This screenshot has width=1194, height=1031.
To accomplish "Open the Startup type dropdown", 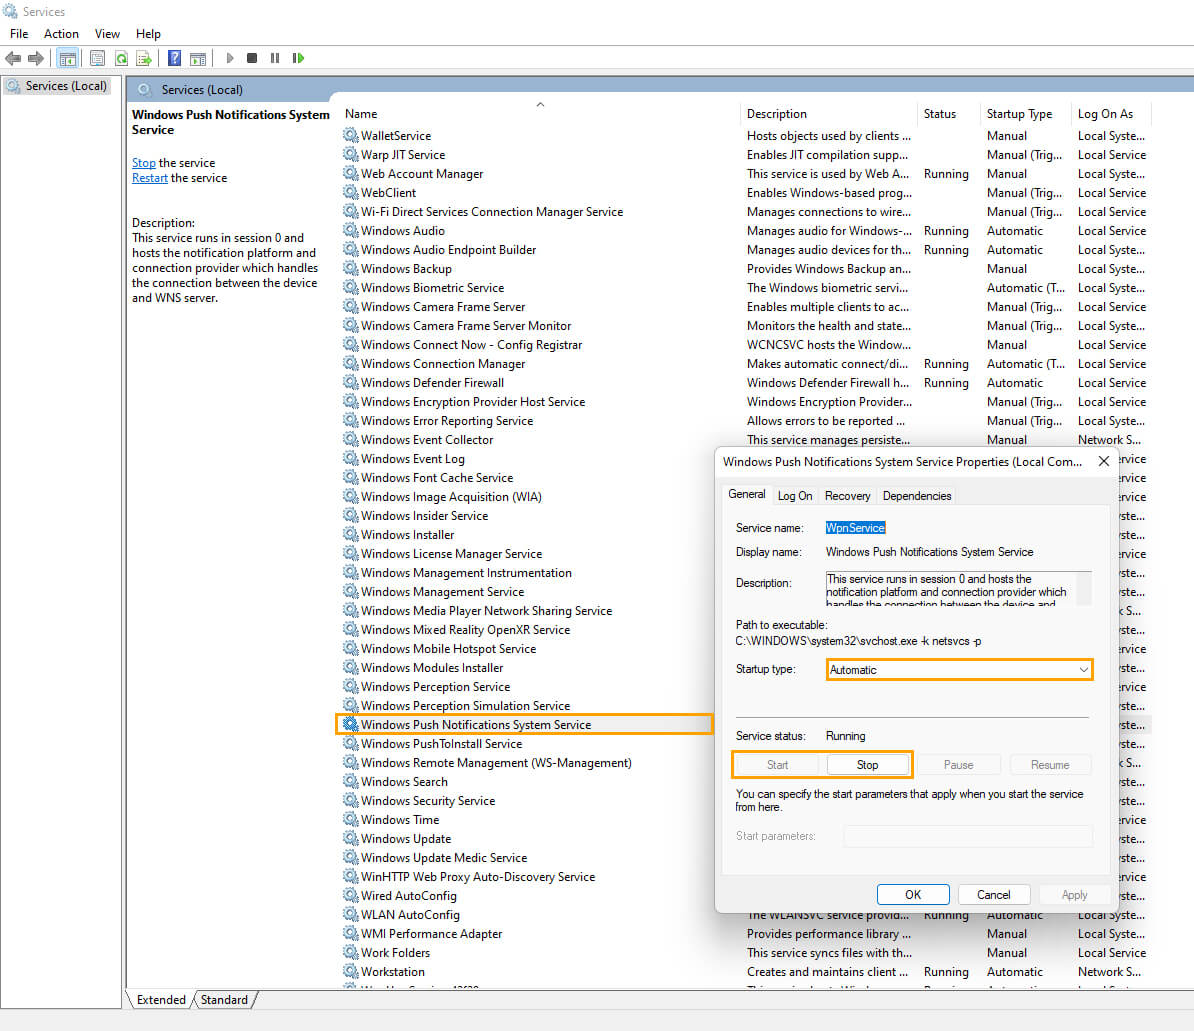I will [x=959, y=669].
